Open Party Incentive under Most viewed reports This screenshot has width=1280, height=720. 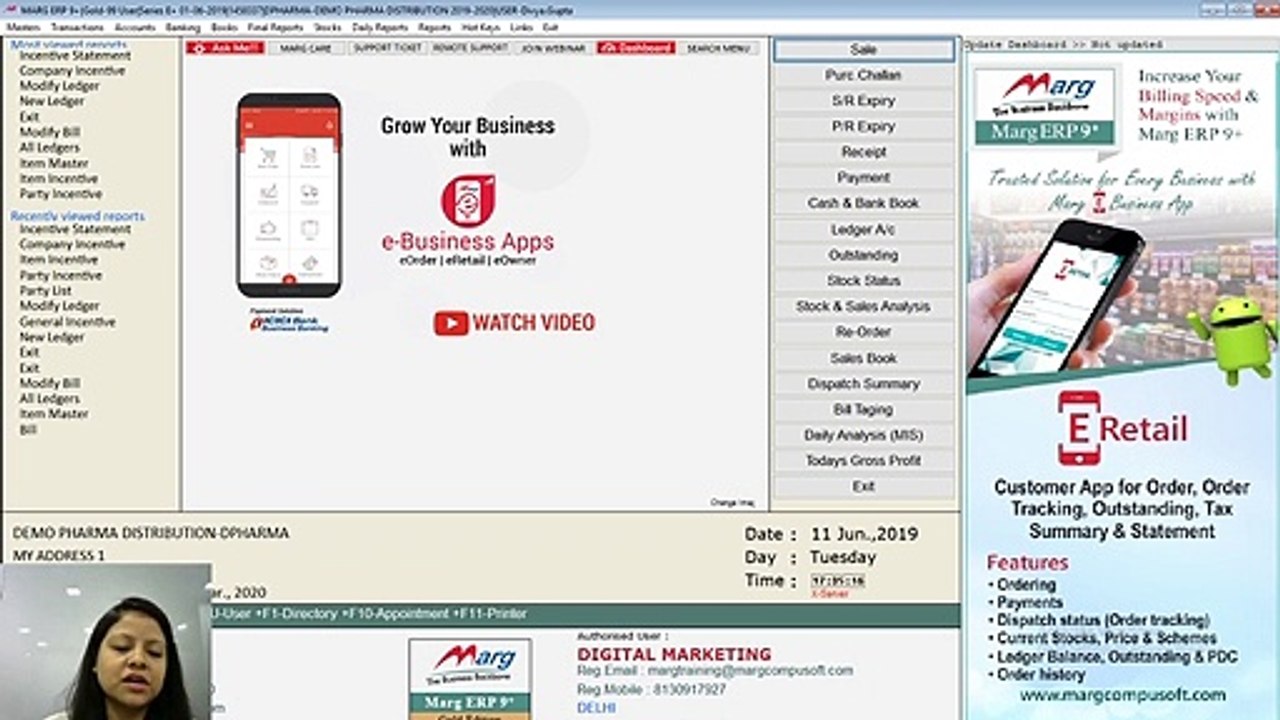(x=61, y=194)
